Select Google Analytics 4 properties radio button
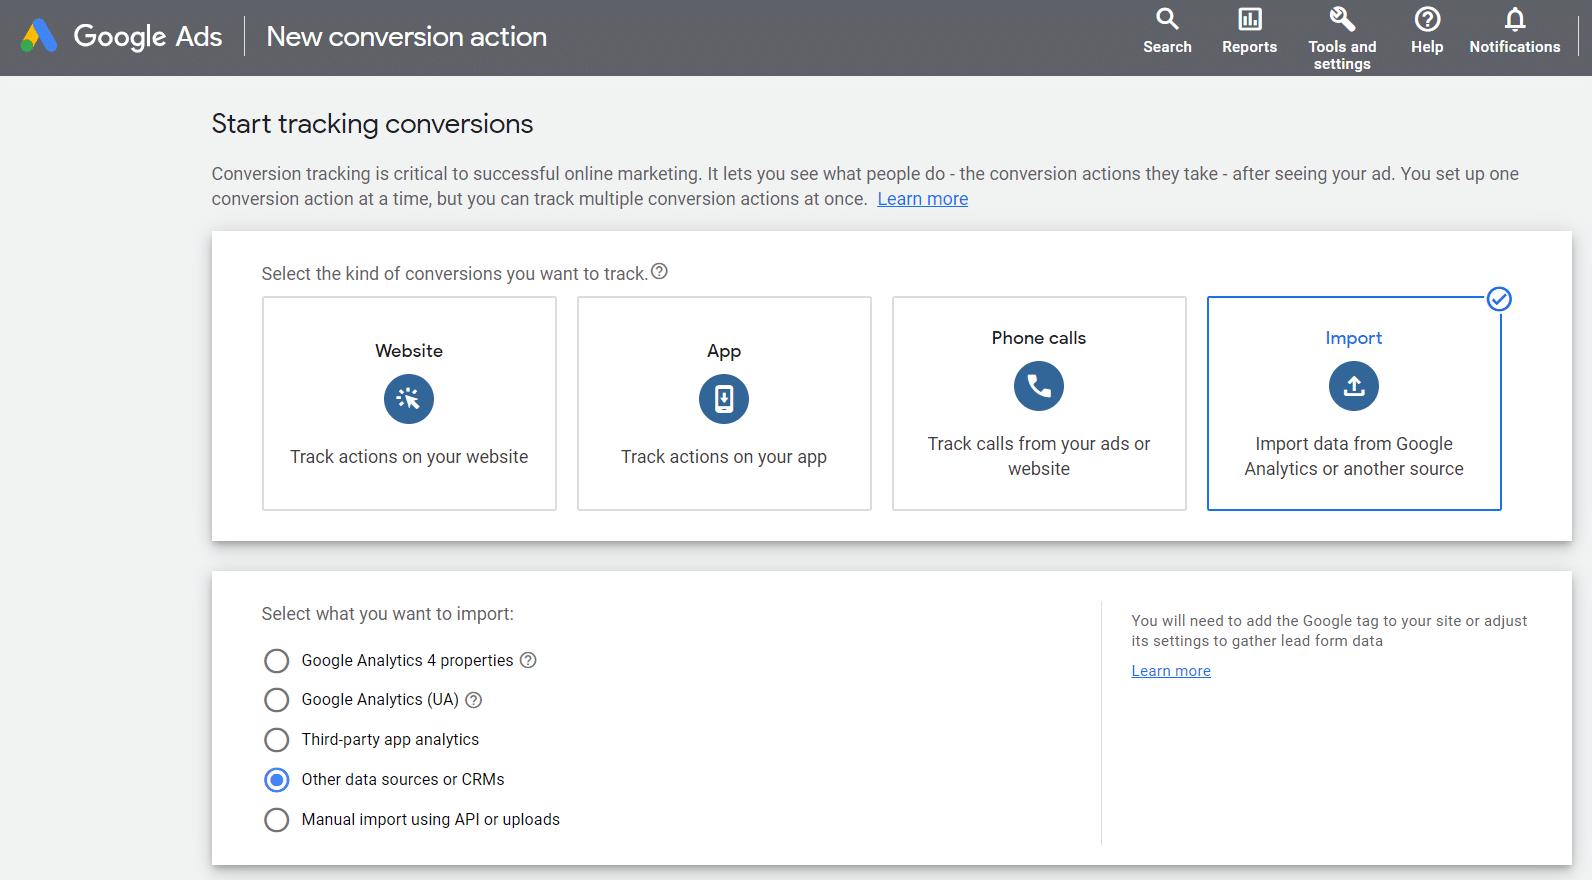 (x=277, y=661)
